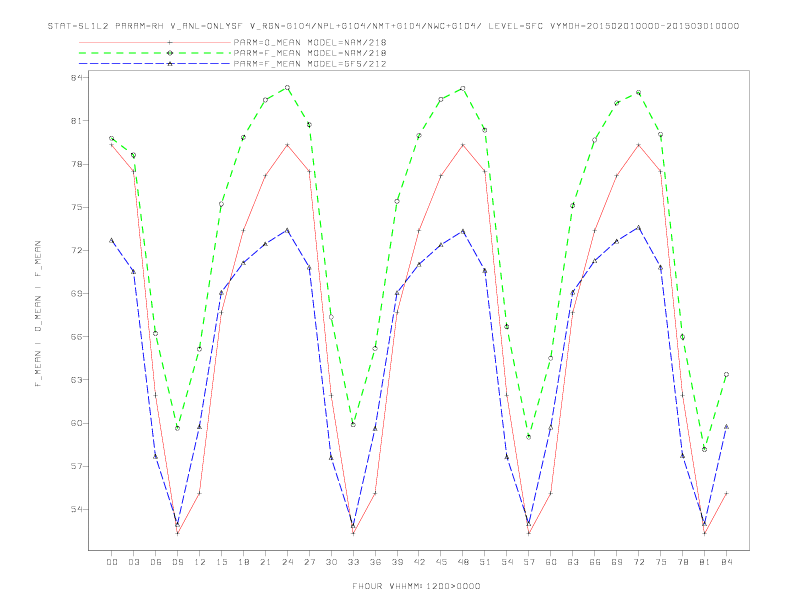Click x-axis forecast hour label 18
Screen dimensions: 792x612
pyautogui.click(x=243, y=562)
